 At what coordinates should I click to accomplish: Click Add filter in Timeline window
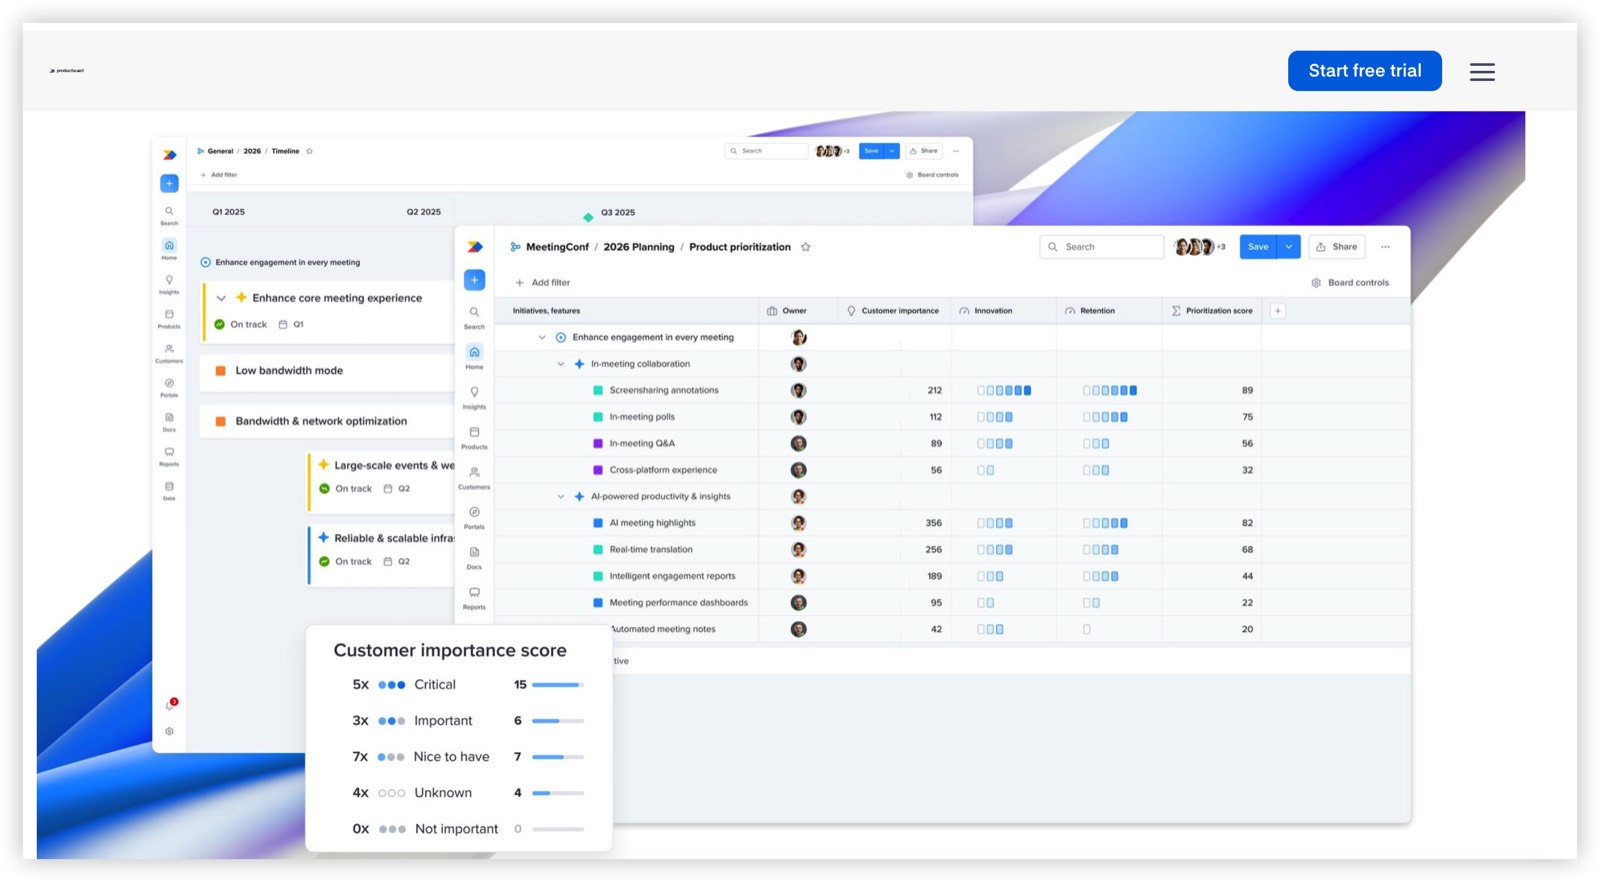218,175
